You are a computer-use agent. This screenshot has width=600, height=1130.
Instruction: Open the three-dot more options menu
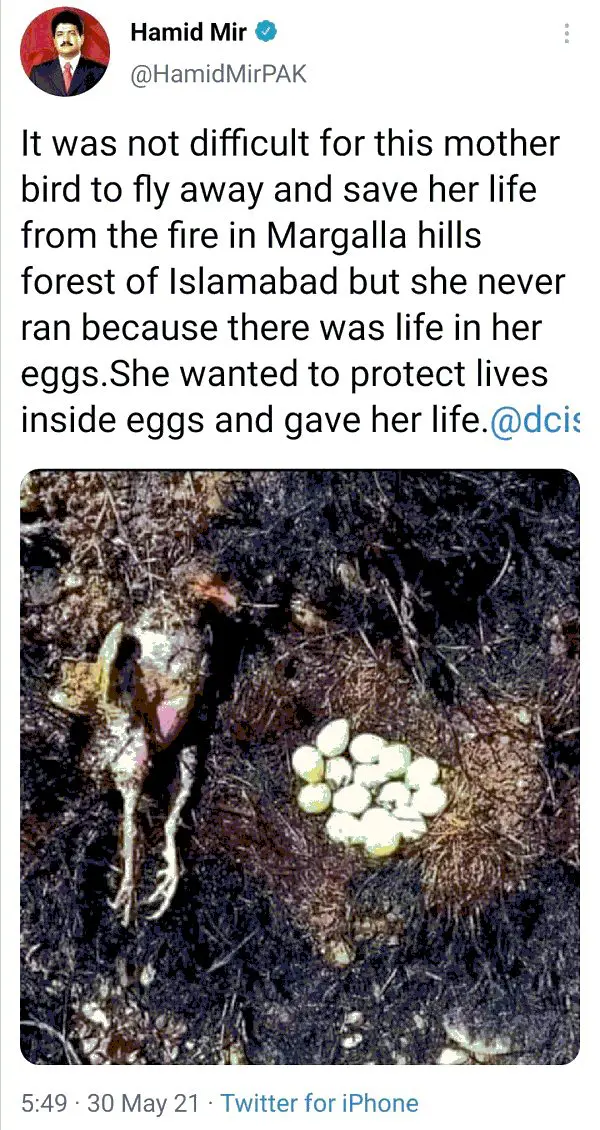pos(566,34)
